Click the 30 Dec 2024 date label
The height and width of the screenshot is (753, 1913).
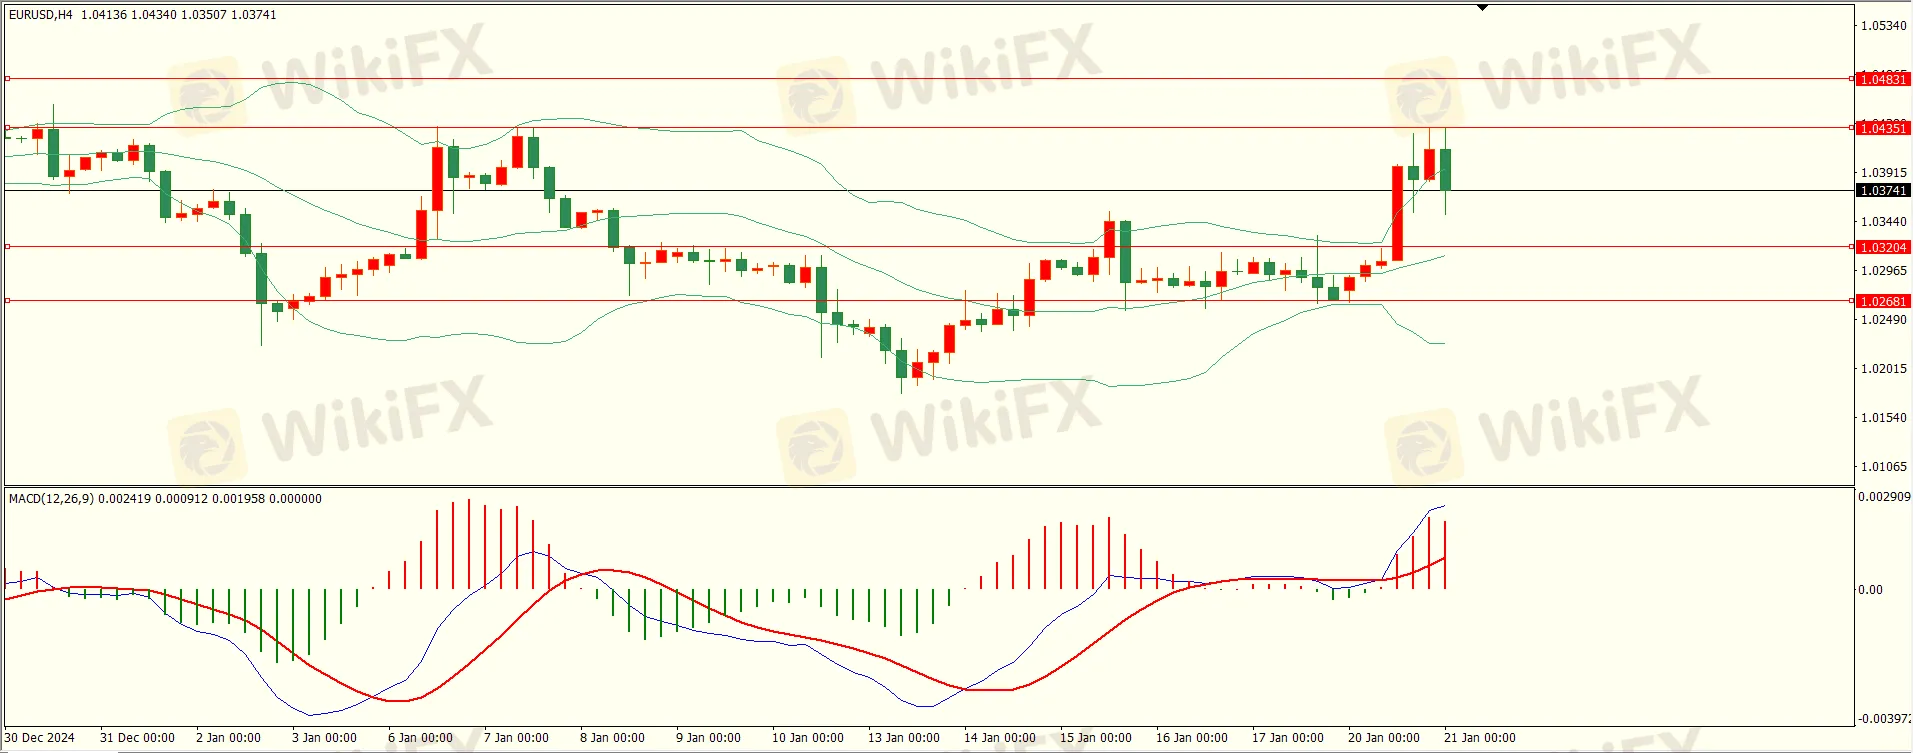40,738
